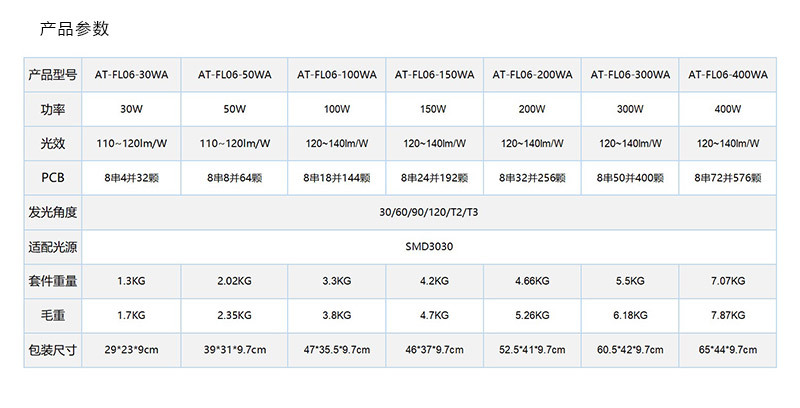Click 110~120lm/W in the AT-FL06-50WA column

pos(235,143)
